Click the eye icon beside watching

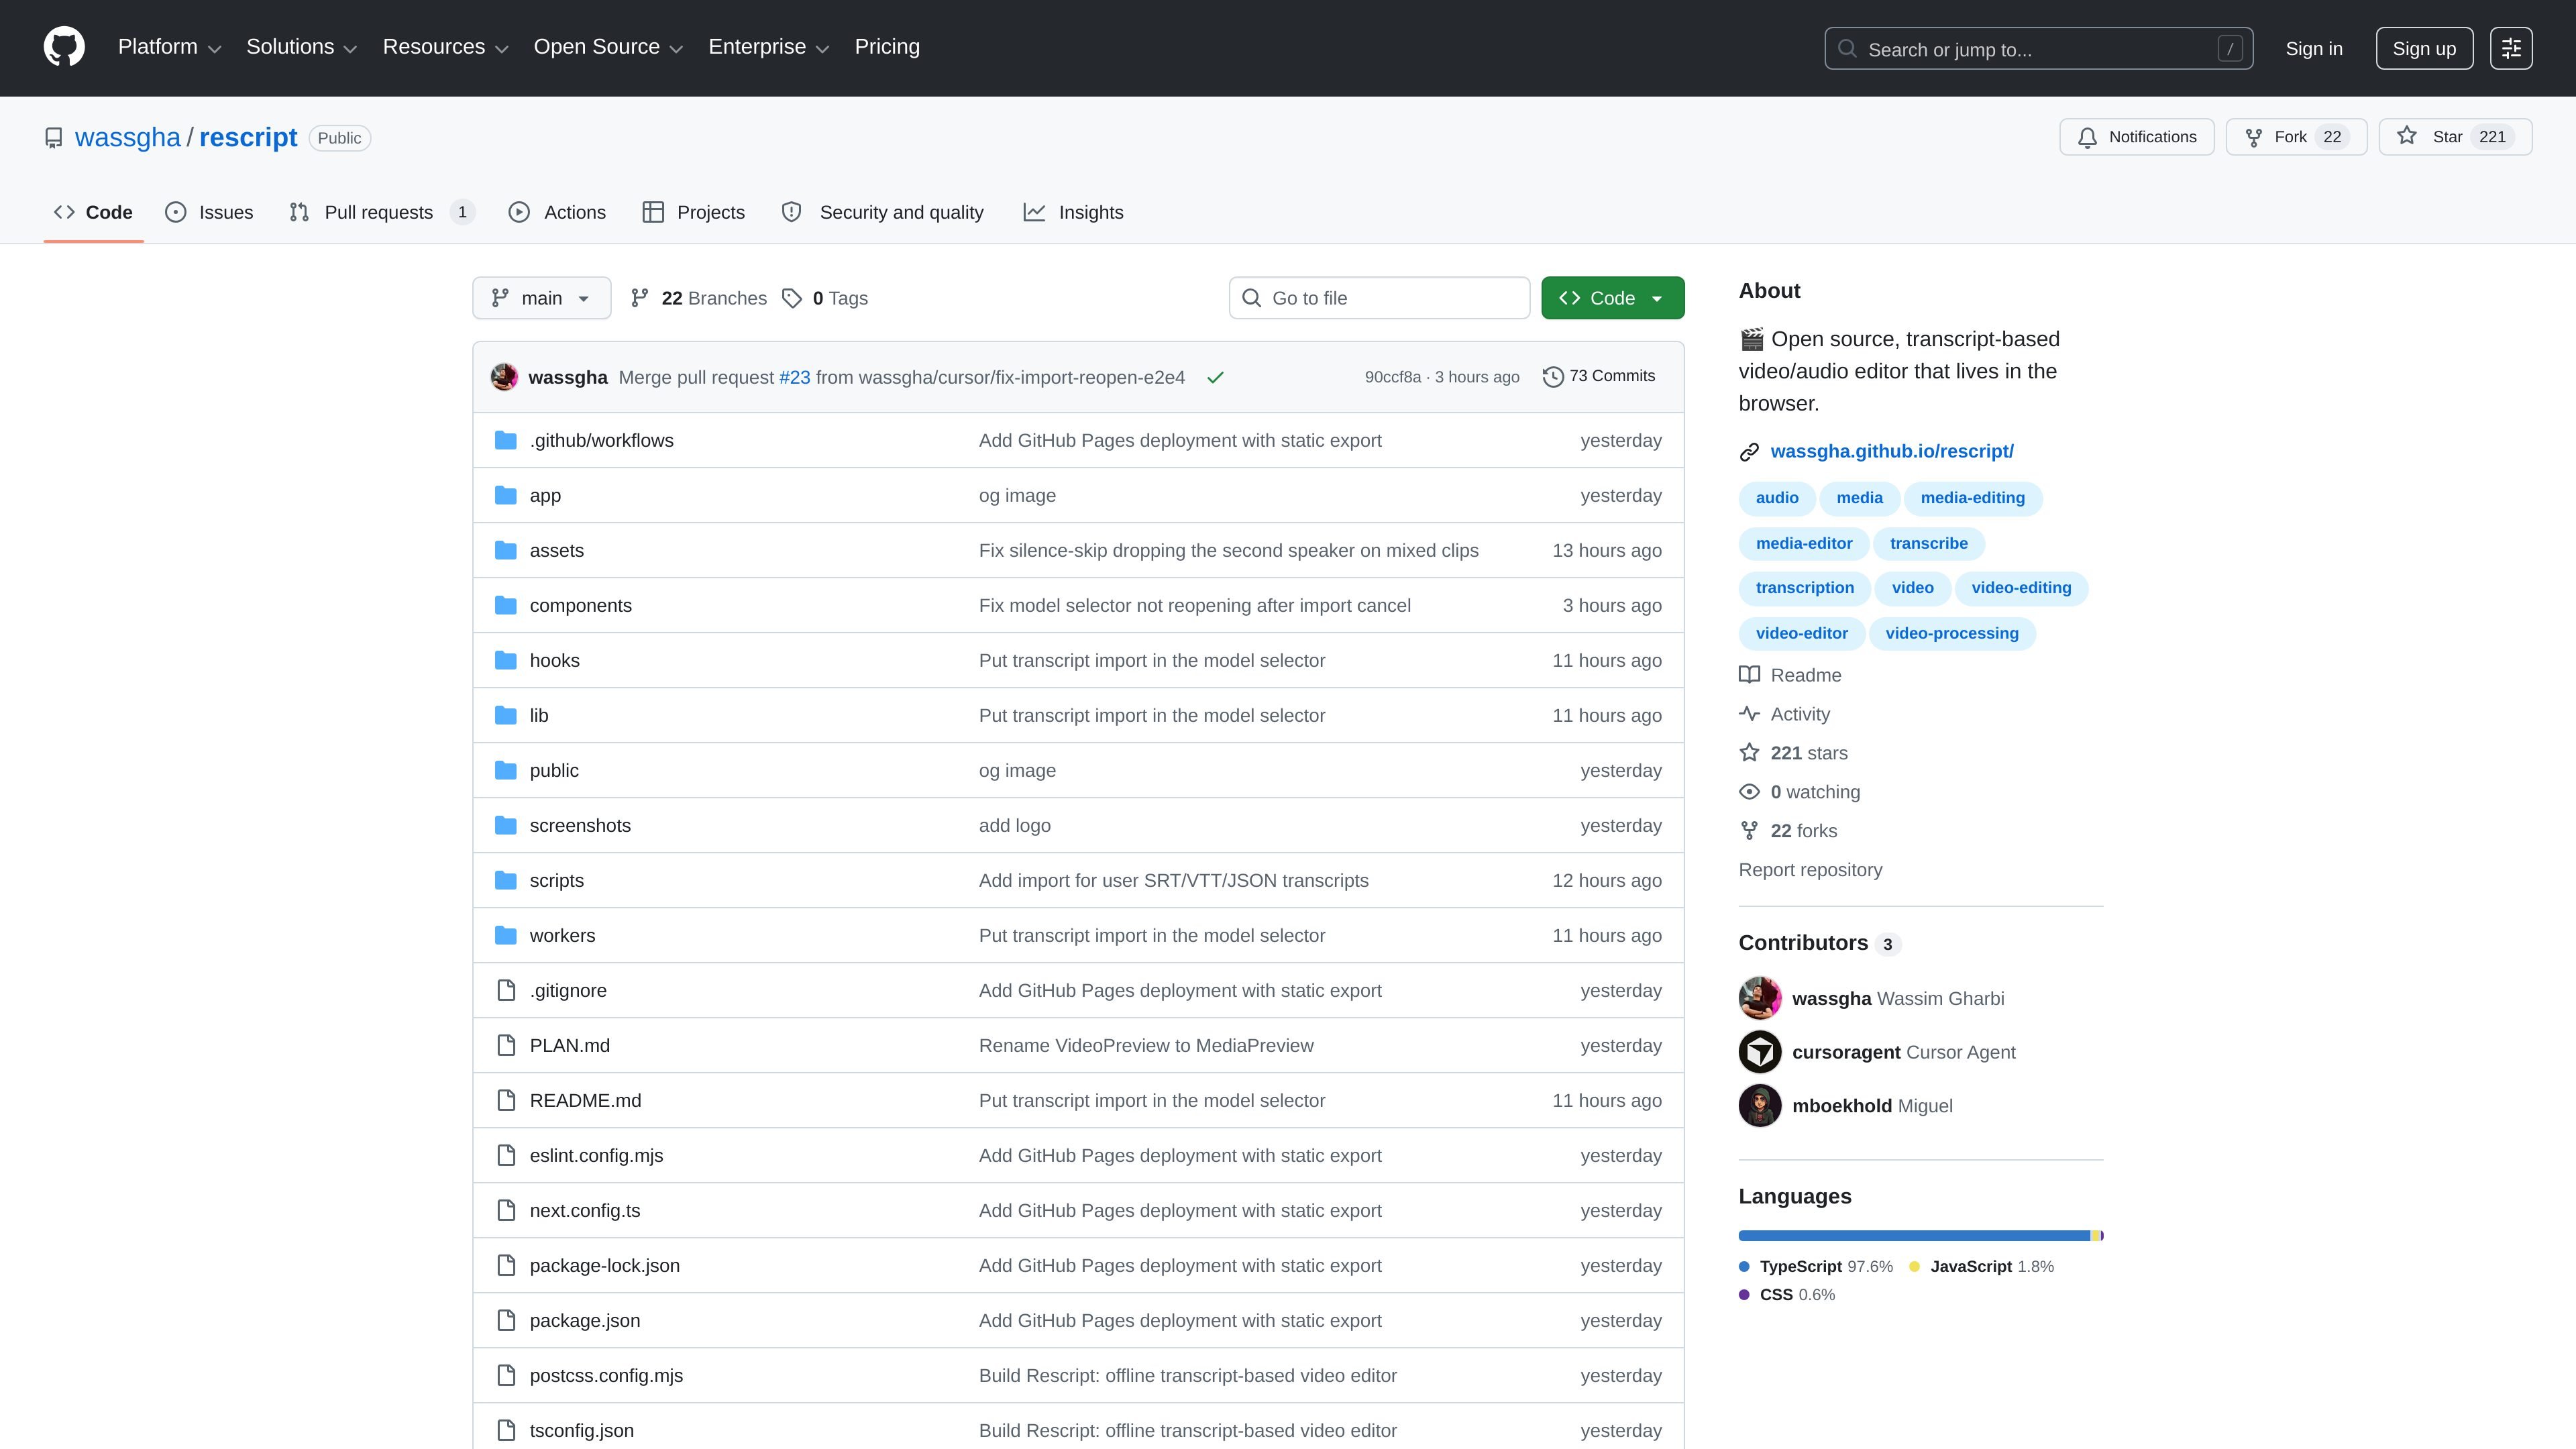[x=1749, y=792]
